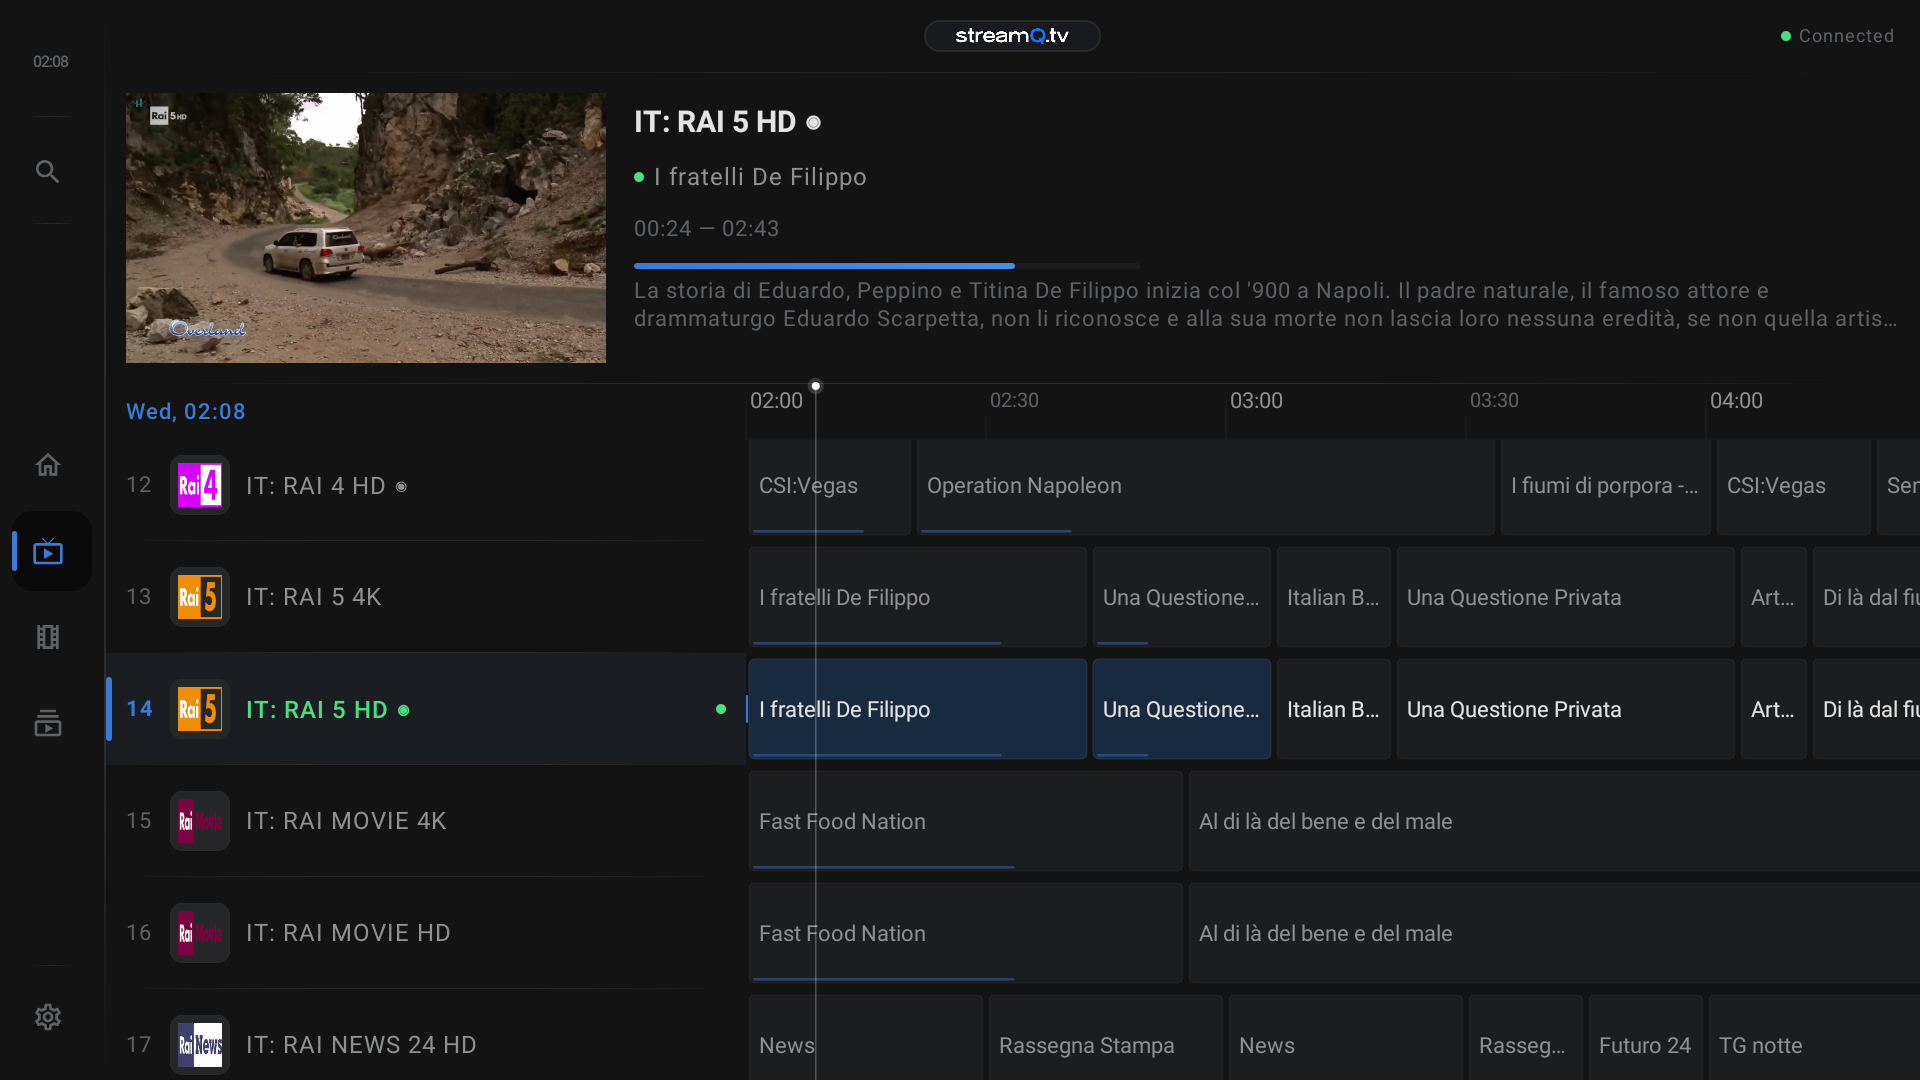Click the Connected status indicator

[1837, 36]
